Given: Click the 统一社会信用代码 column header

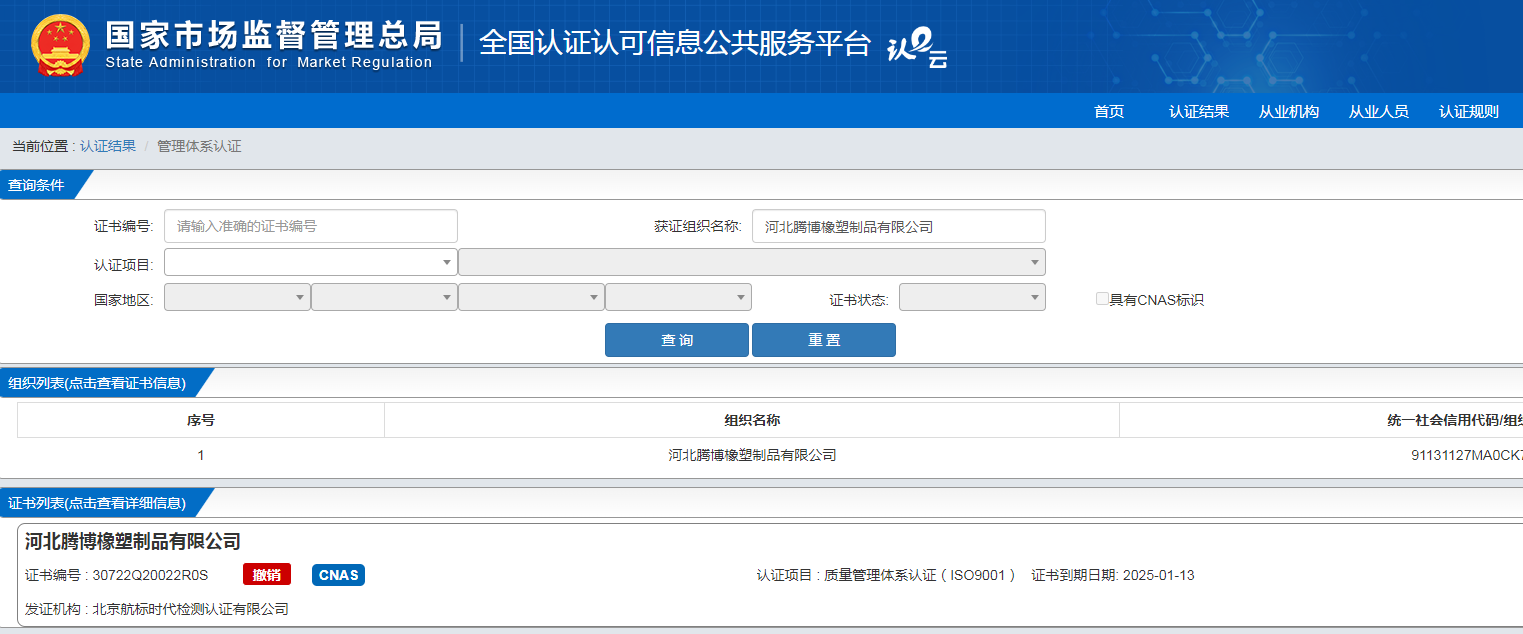Looking at the screenshot, I should pyautogui.click(x=1321, y=420).
